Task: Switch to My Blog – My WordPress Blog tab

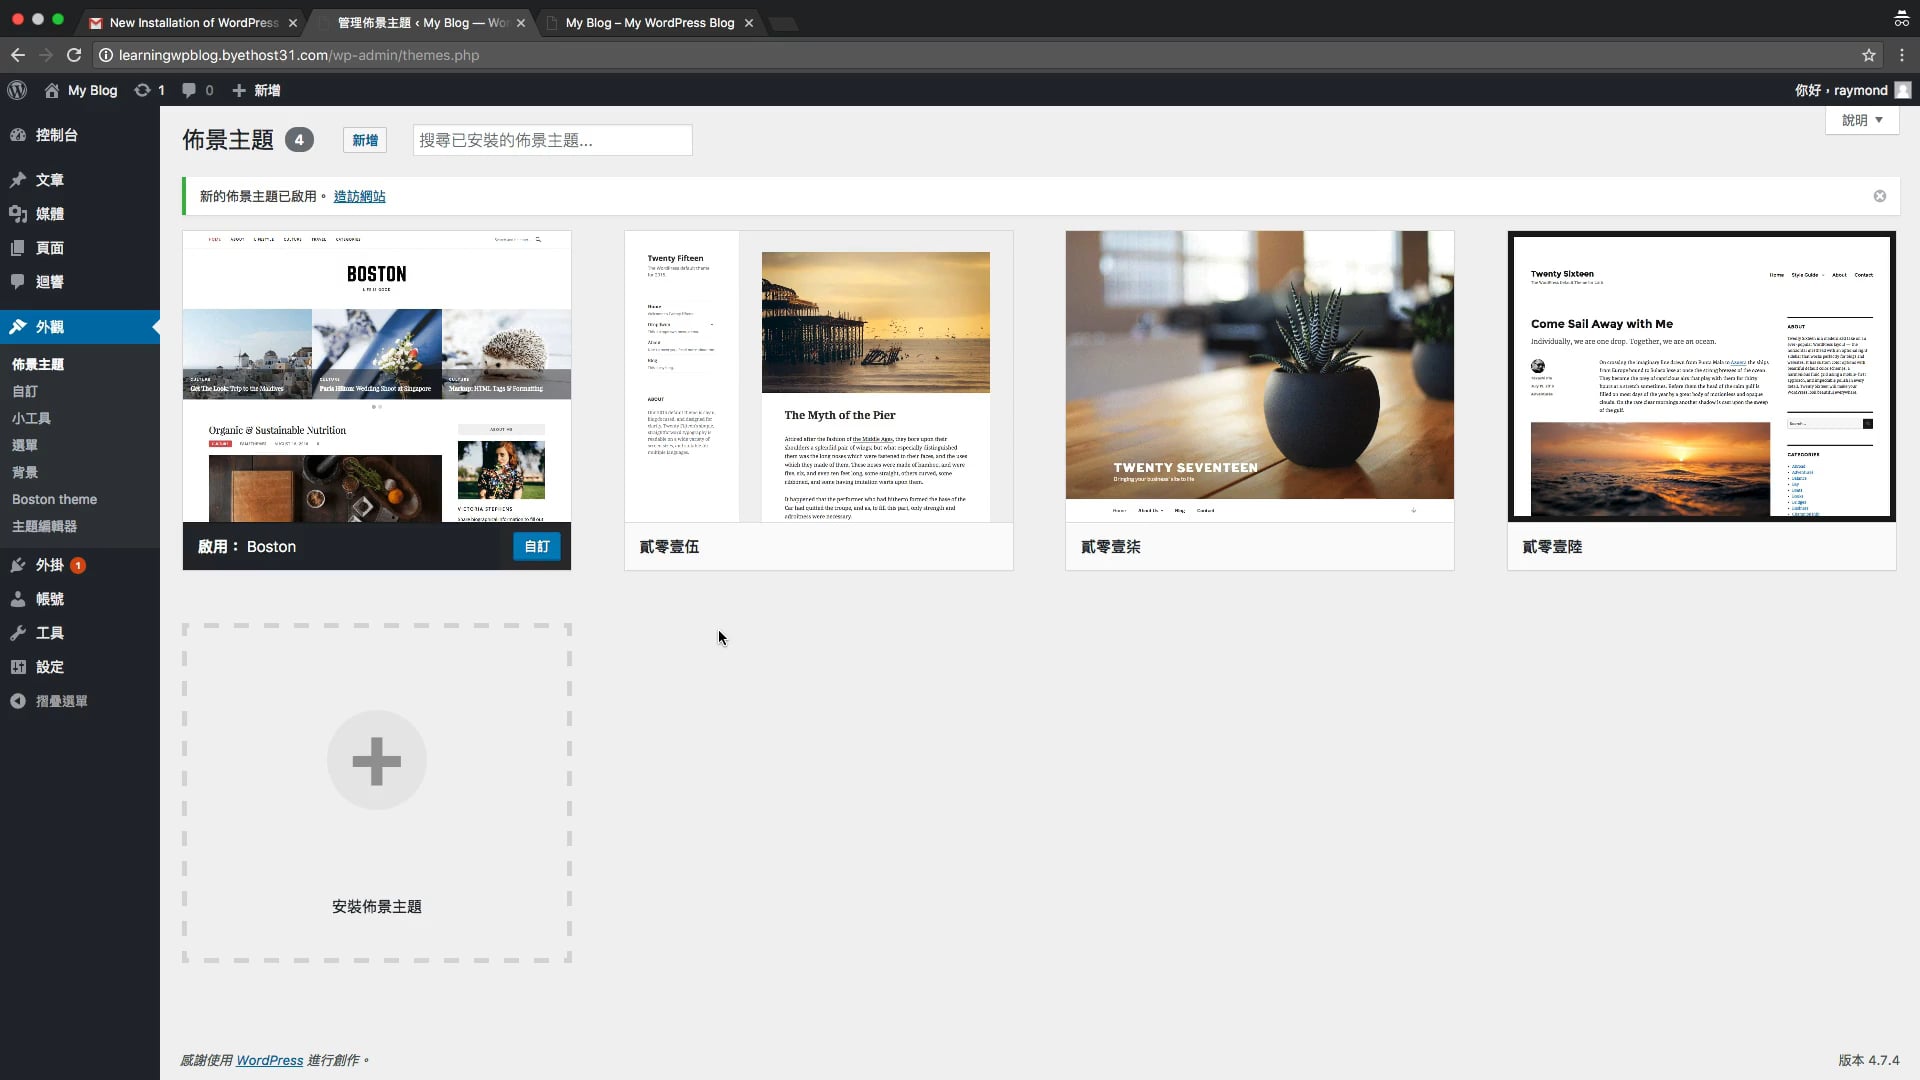Action: point(649,22)
